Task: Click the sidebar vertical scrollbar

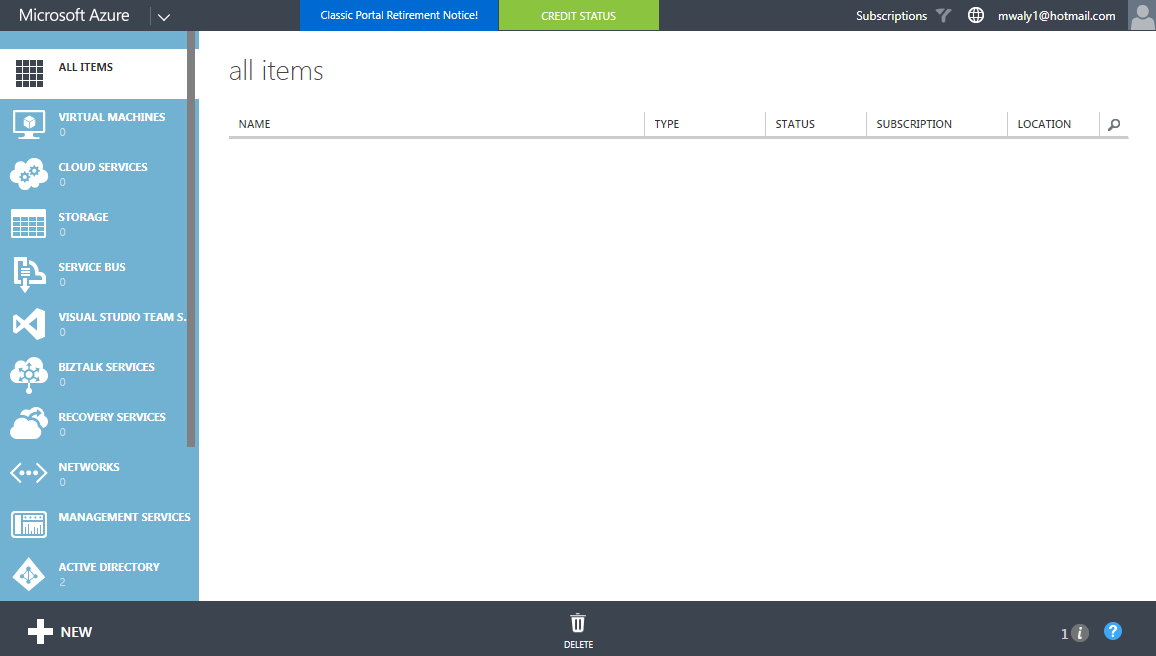Action: click(191, 239)
